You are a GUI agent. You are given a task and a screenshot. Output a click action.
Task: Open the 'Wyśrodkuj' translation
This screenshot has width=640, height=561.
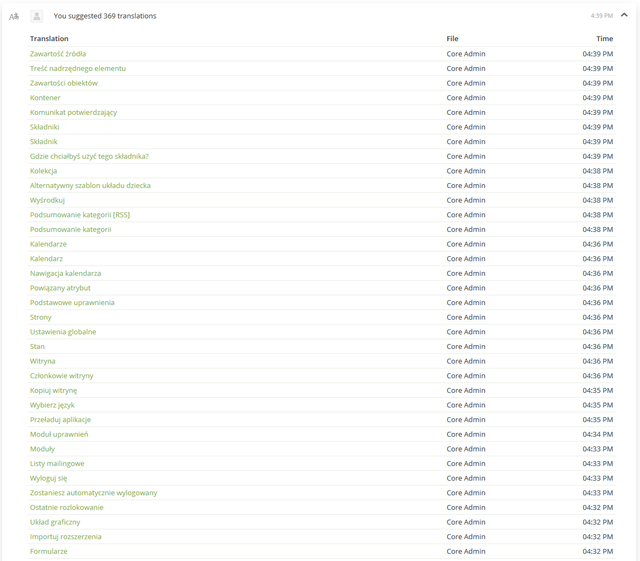(47, 200)
